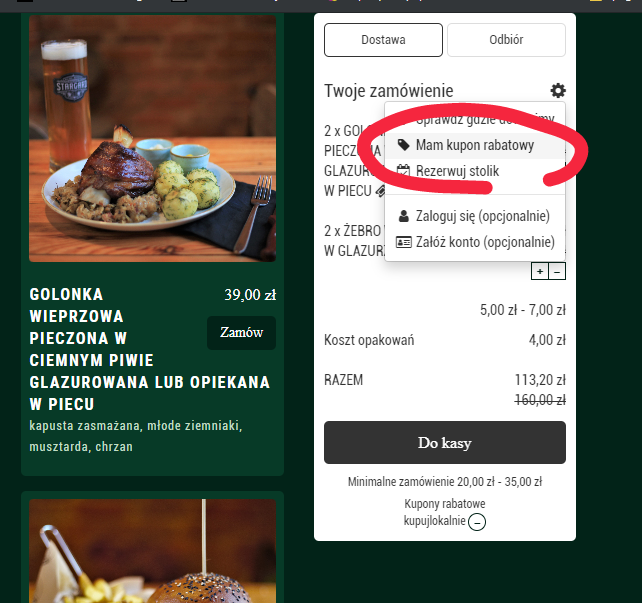Viewport: 642px width, 603px height.
Task: Order golonka with the Zamów button
Action: 241,333
